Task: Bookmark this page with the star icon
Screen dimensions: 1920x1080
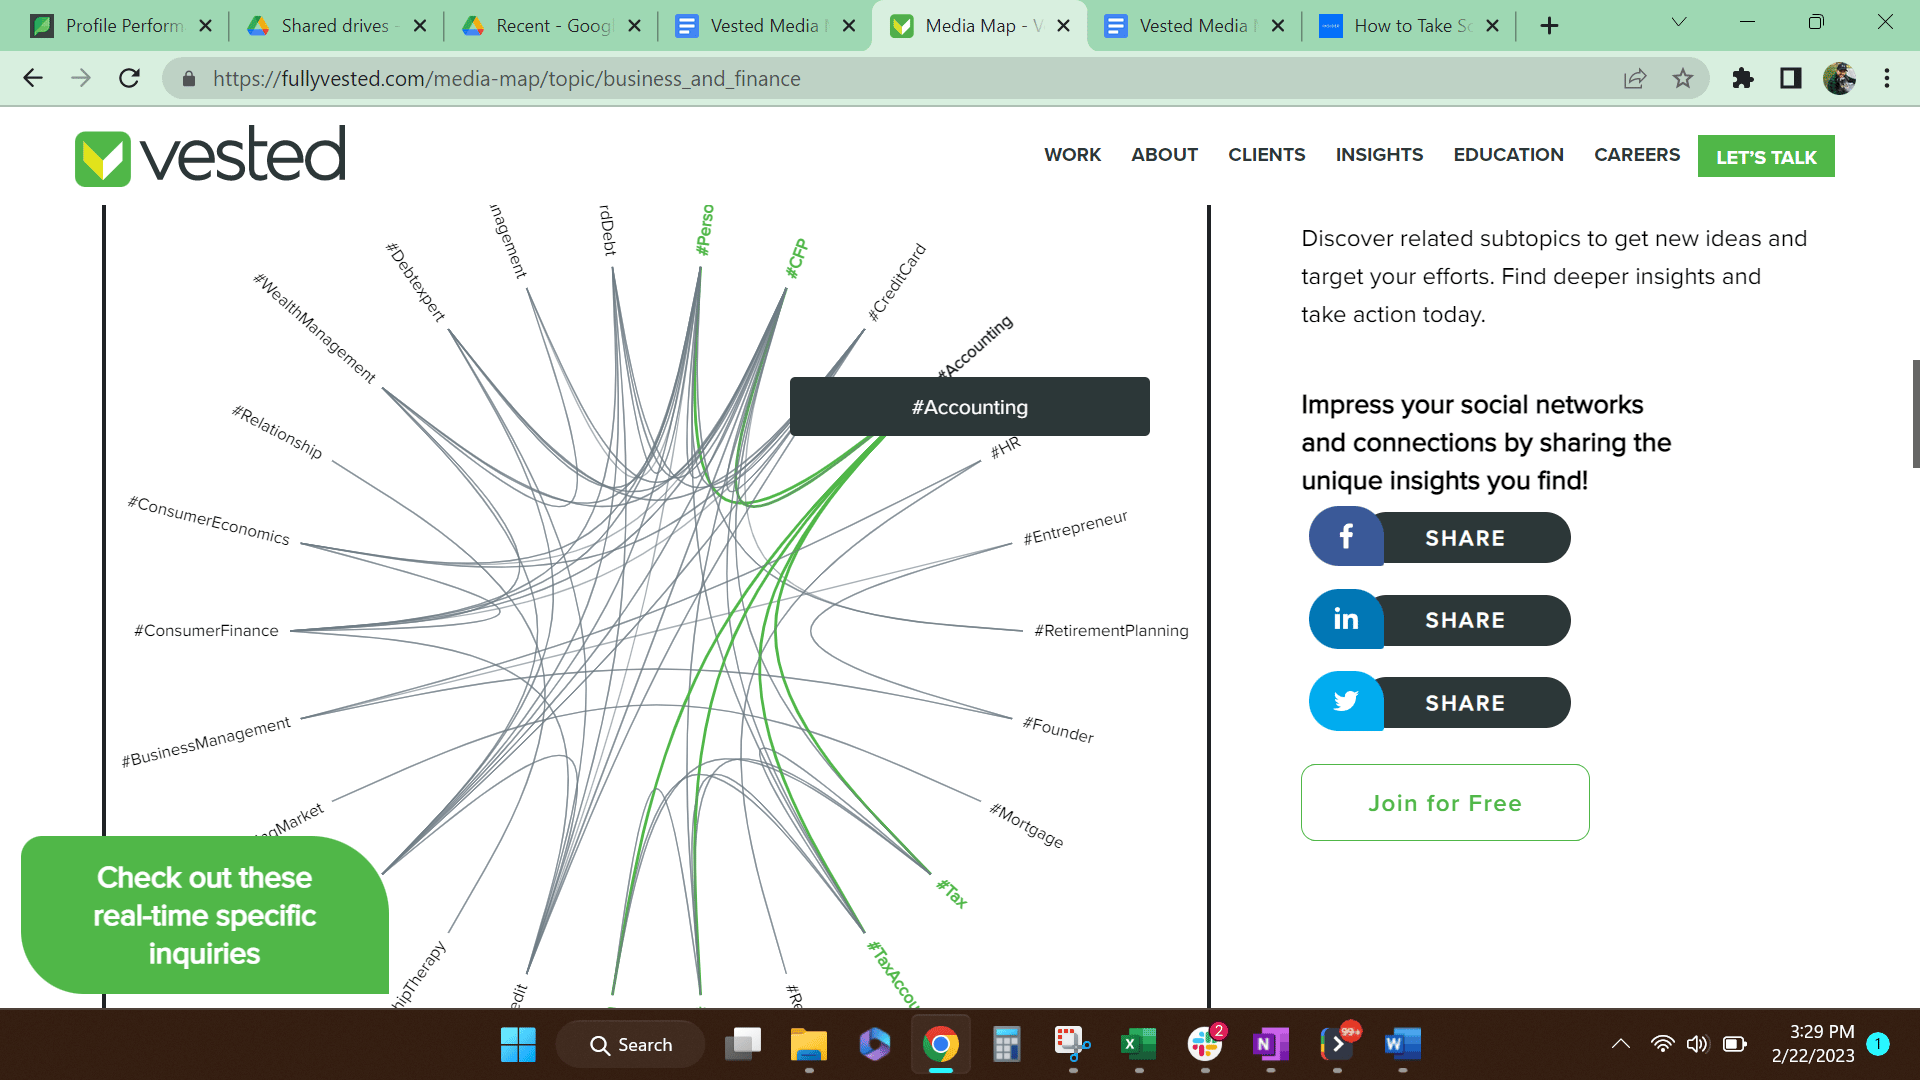Action: tap(1683, 78)
